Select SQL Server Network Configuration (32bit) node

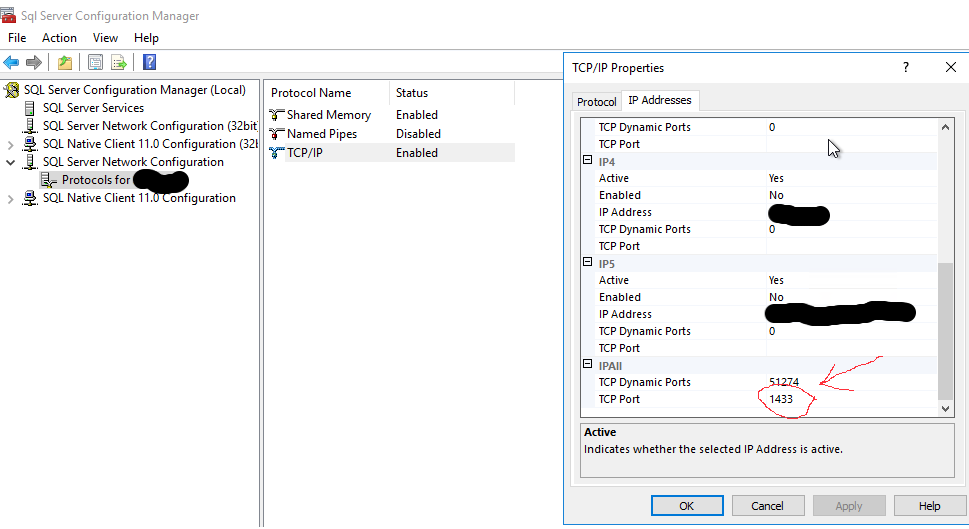point(150,126)
